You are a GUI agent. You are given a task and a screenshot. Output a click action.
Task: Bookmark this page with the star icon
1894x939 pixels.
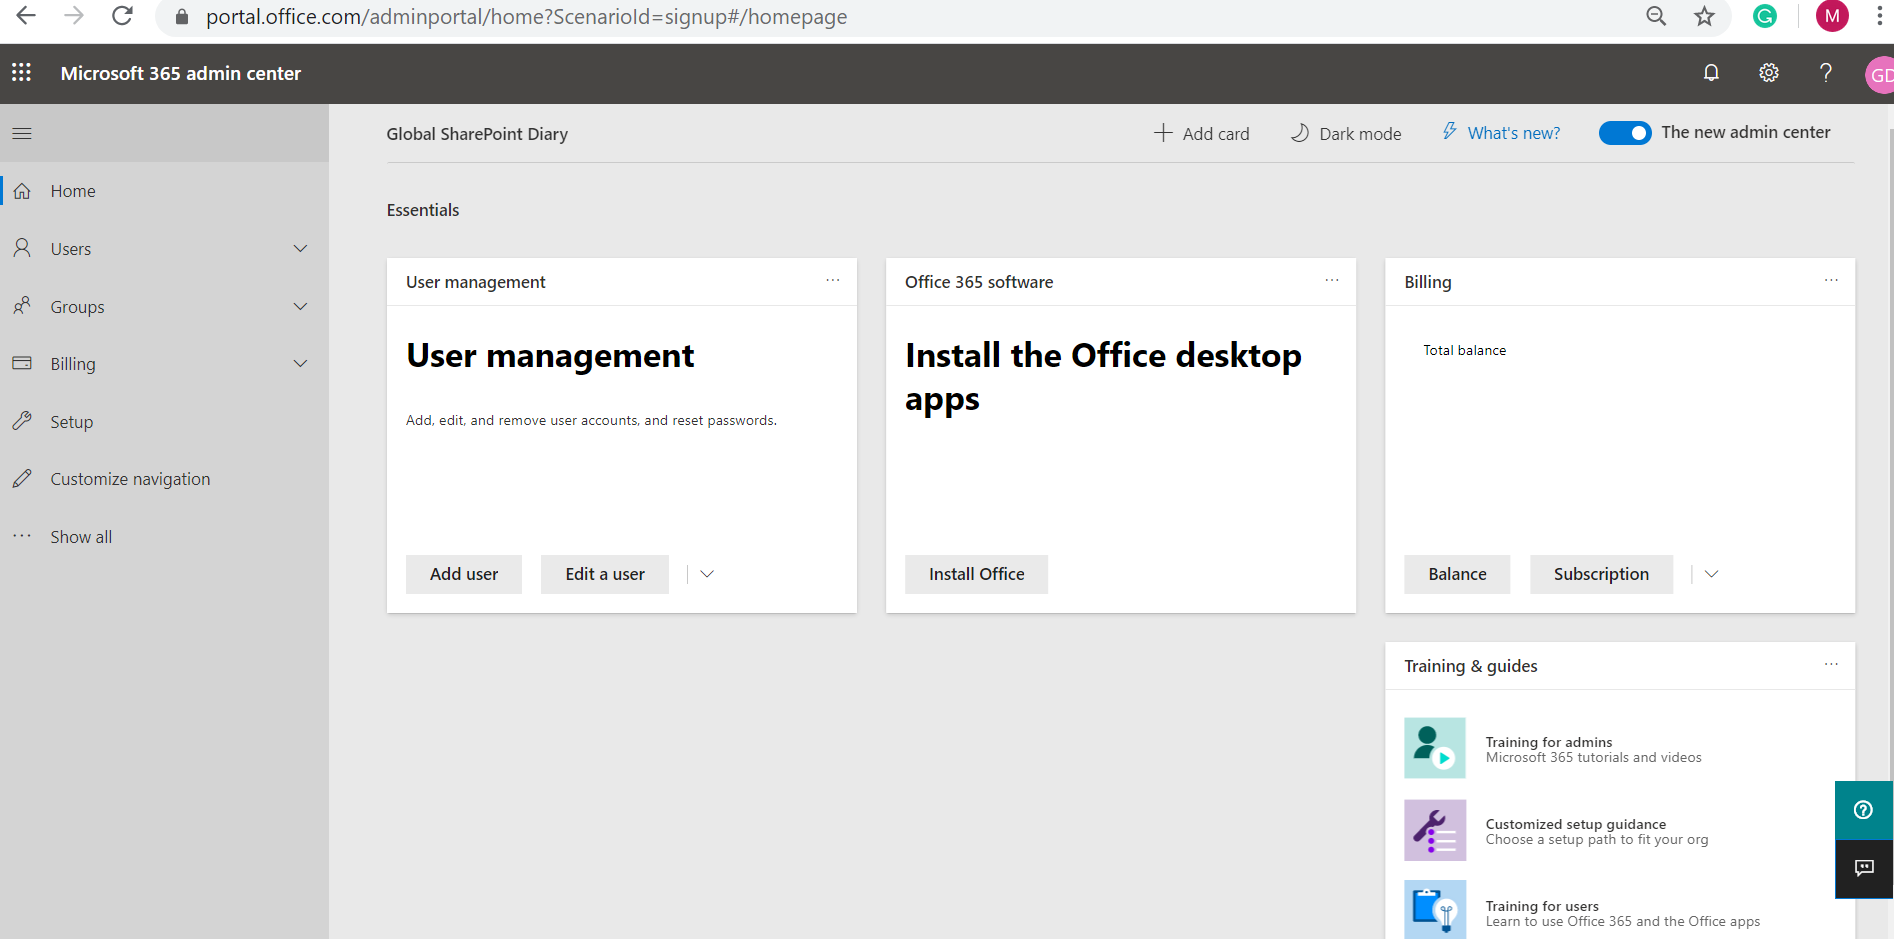pyautogui.click(x=1704, y=16)
